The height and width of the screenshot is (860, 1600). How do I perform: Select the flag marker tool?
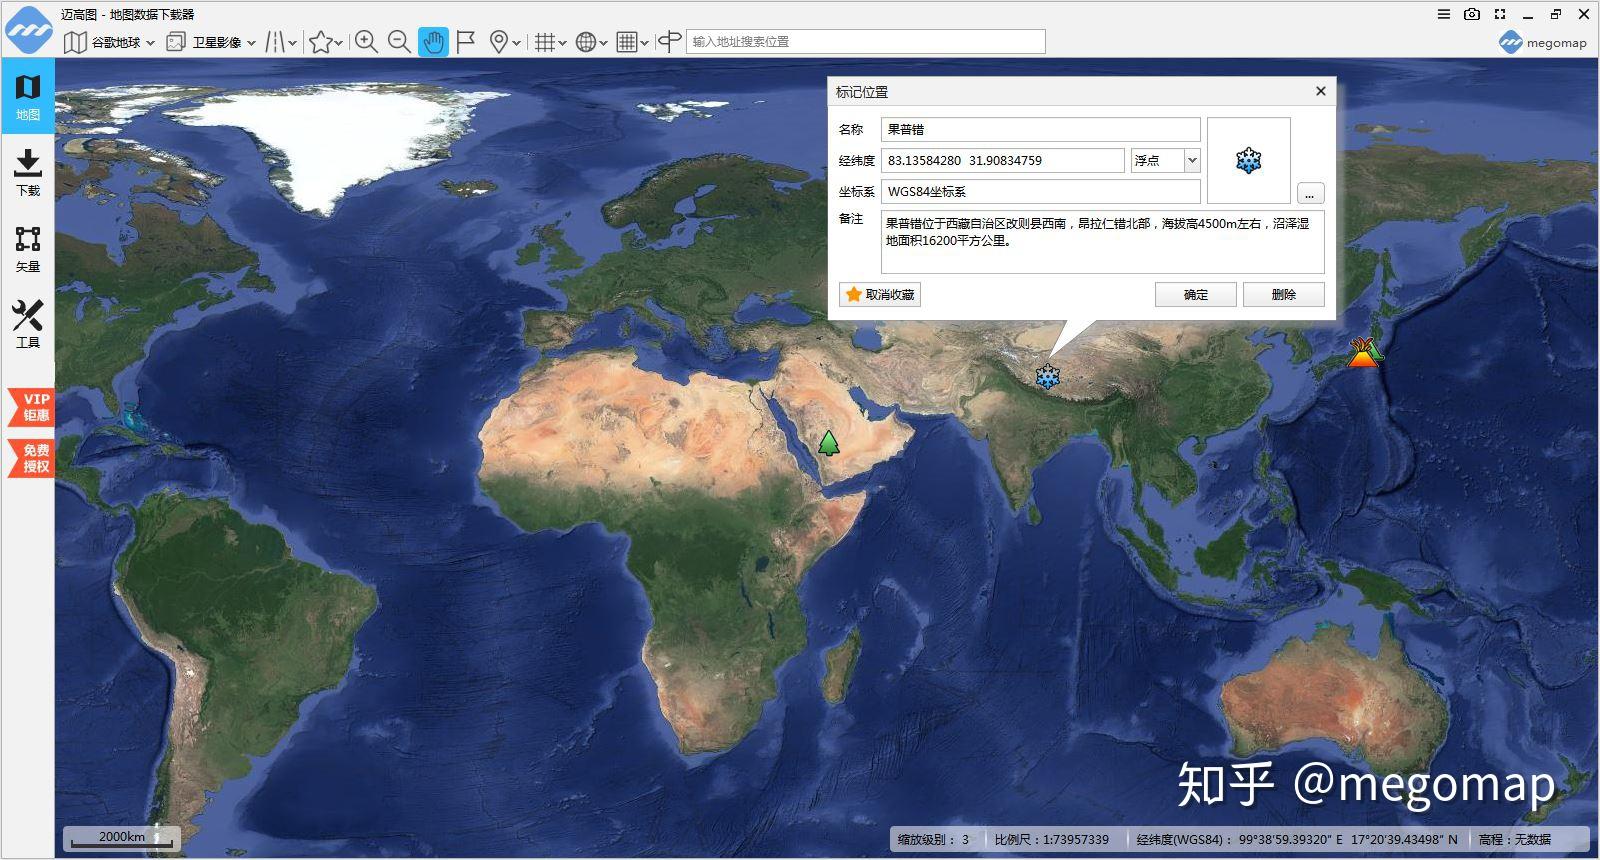click(x=465, y=42)
